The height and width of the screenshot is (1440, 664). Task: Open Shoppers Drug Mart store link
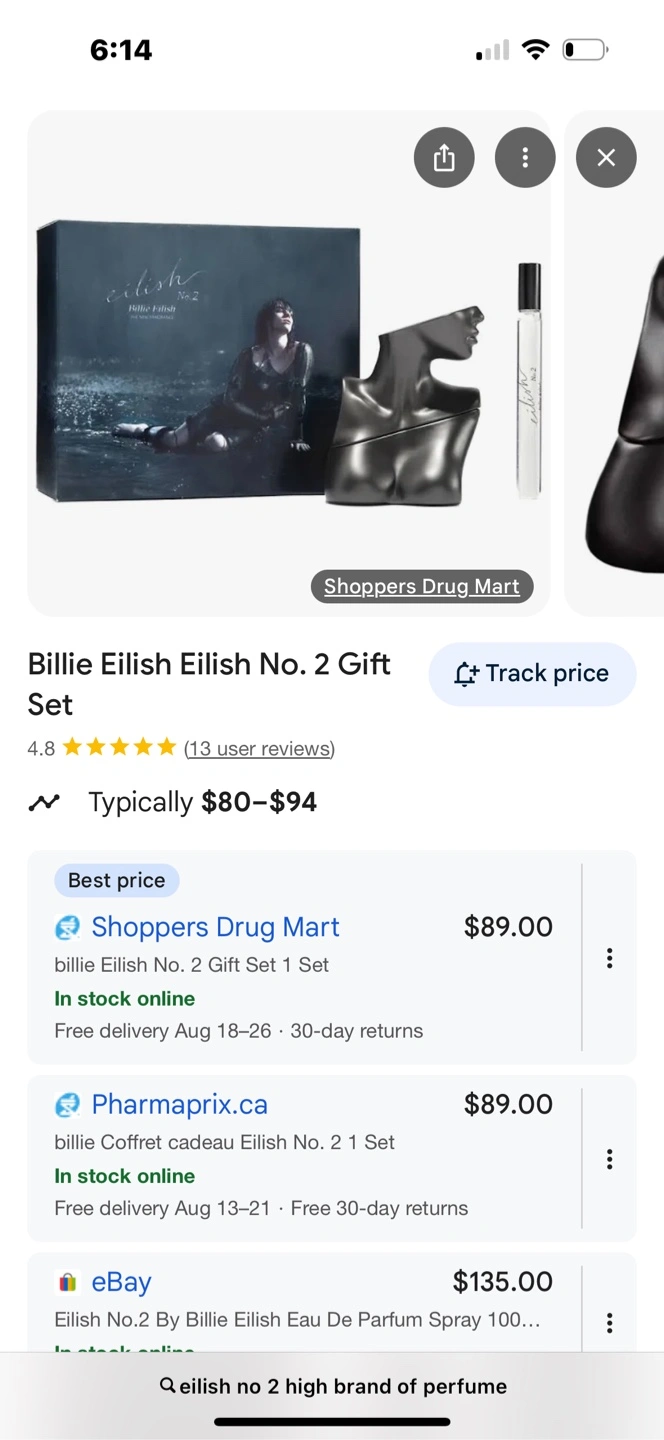215,927
